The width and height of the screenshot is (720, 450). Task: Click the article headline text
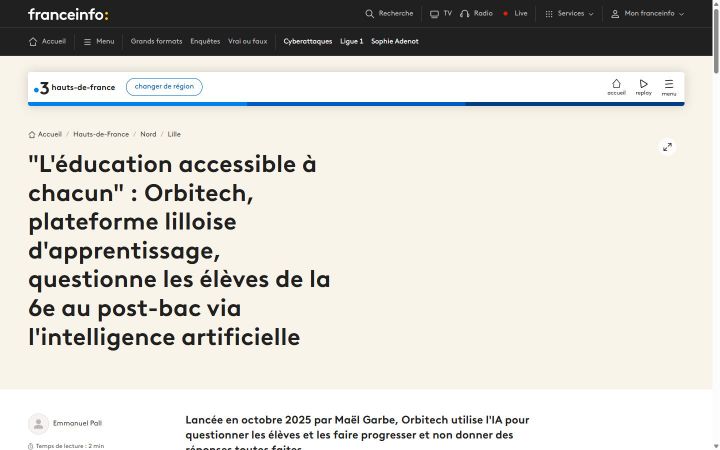pyautogui.click(x=179, y=251)
